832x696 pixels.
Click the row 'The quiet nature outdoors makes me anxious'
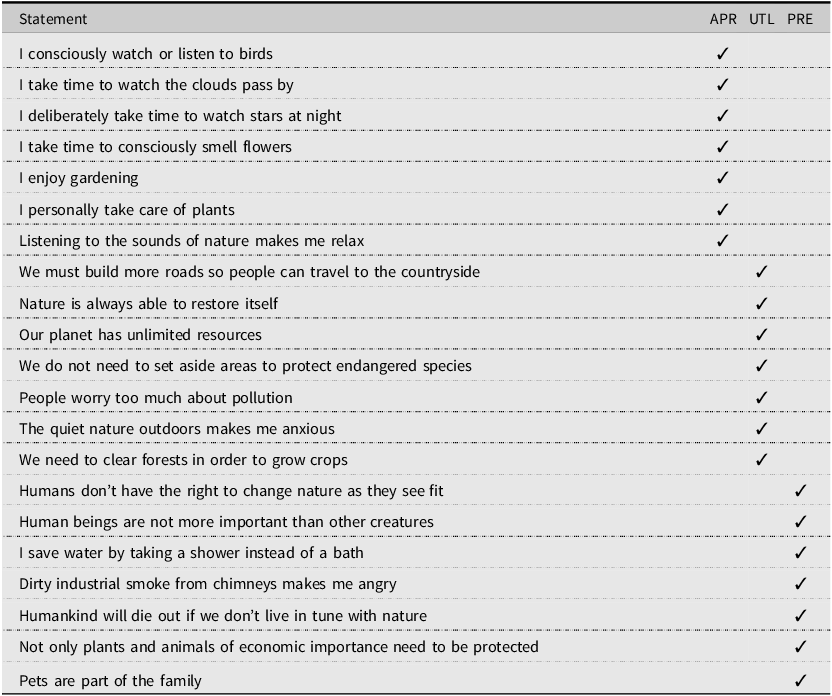click(x=416, y=429)
